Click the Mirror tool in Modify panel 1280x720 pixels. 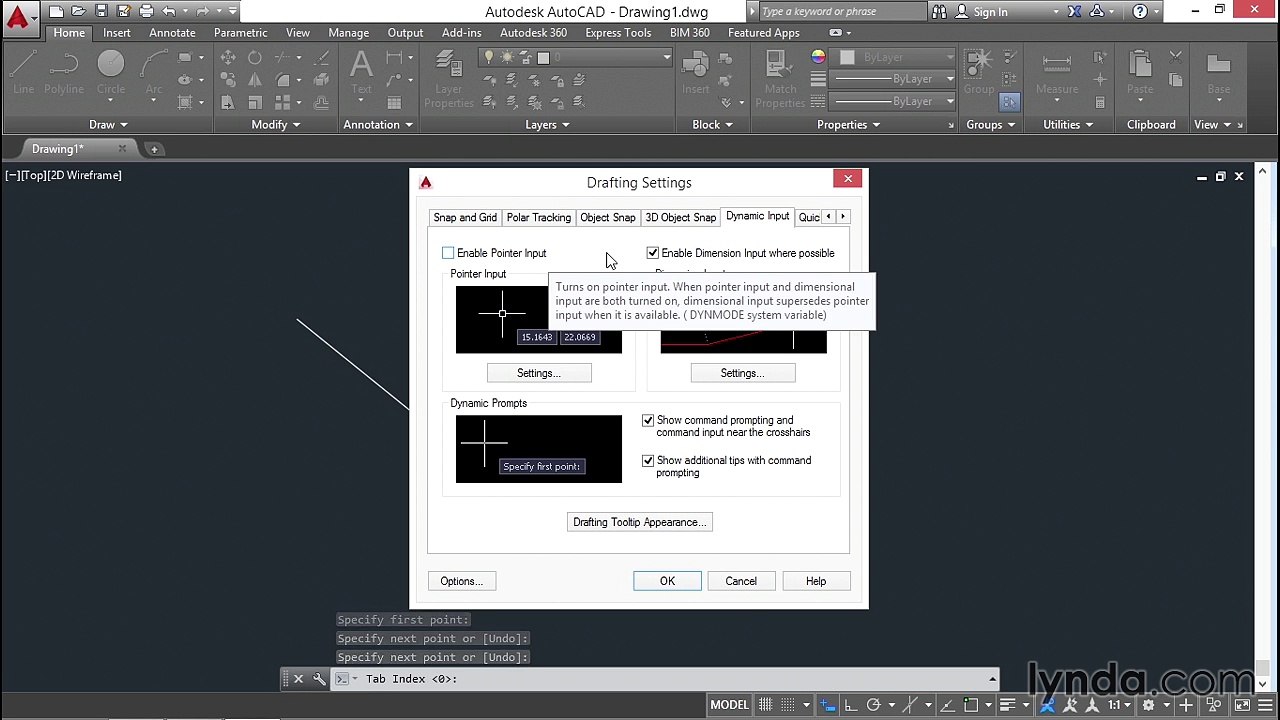coord(255,80)
